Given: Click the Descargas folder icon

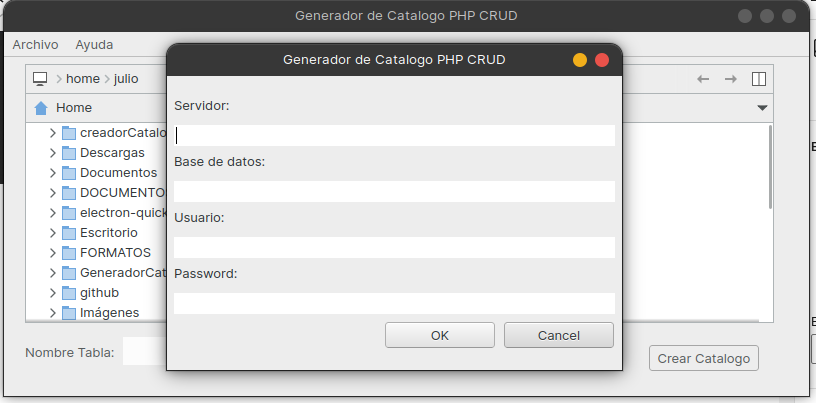Looking at the screenshot, I should 69,153.
